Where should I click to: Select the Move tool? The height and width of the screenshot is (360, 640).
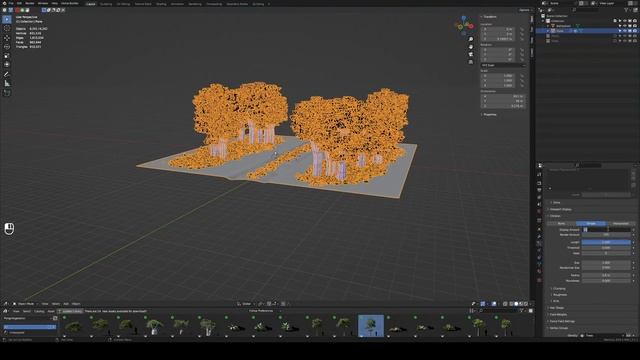click(x=7, y=38)
